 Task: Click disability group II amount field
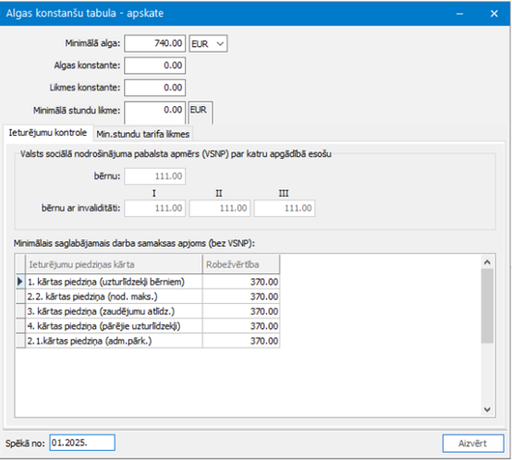click(x=220, y=208)
